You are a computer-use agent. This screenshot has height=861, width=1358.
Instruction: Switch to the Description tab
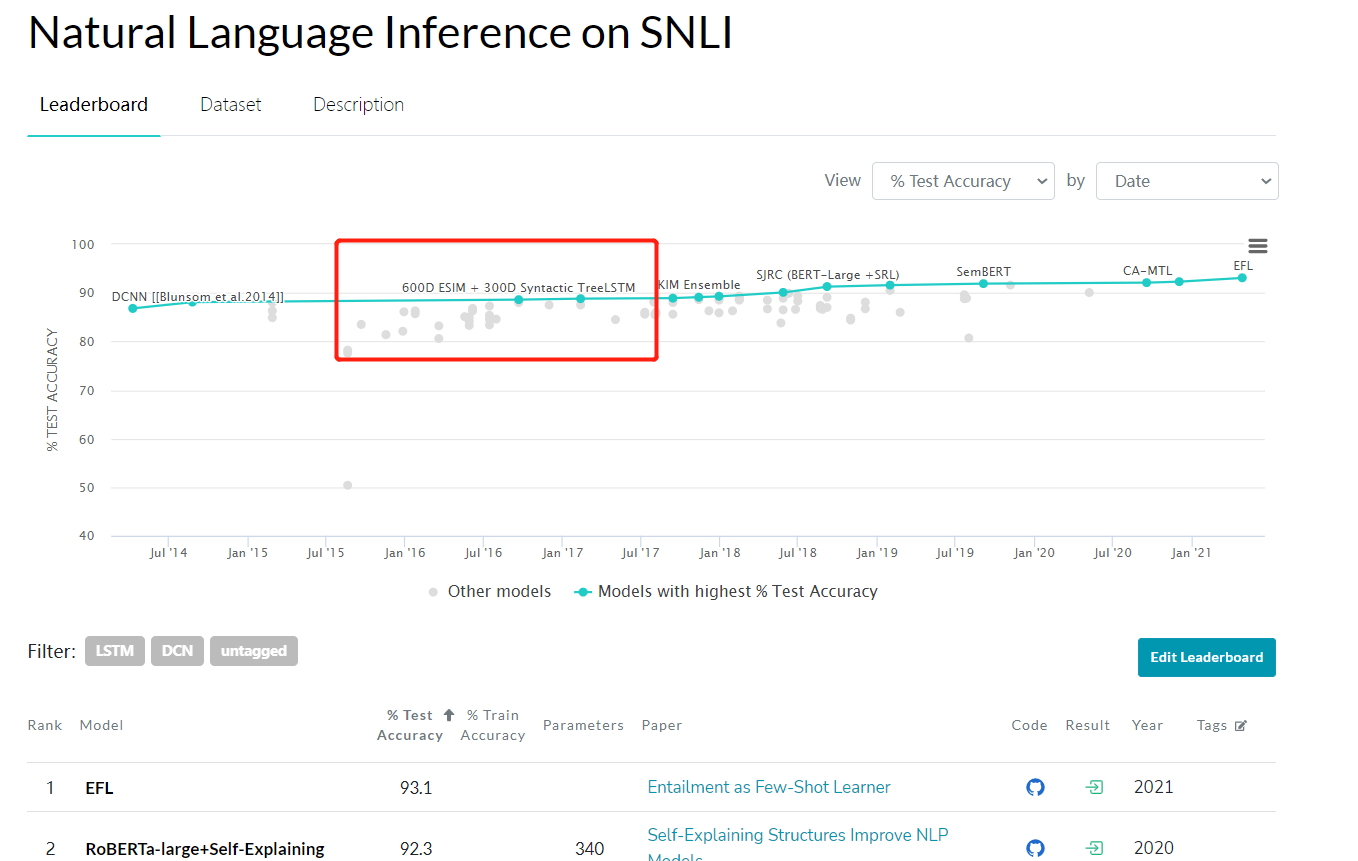coord(358,105)
